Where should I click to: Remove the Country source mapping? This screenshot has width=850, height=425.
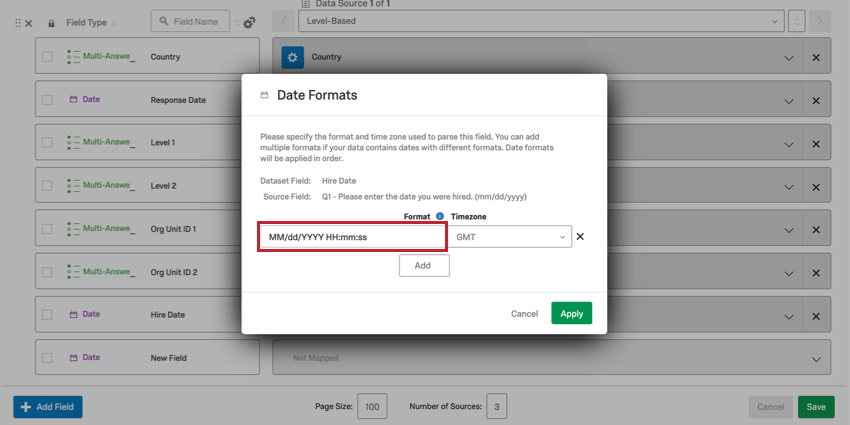click(x=816, y=57)
